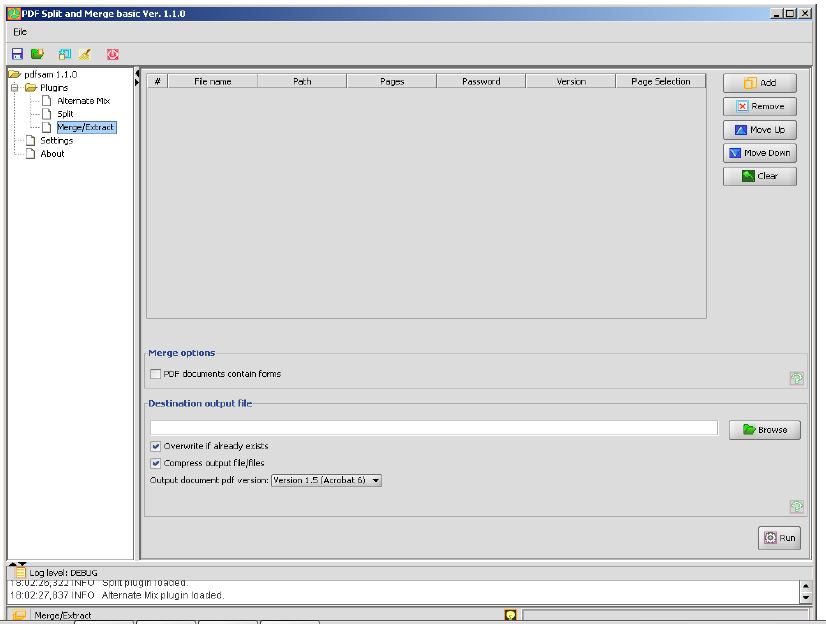
Task: Click Browse to choose the output file
Action: pyautogui.click(x=765, y=430)
